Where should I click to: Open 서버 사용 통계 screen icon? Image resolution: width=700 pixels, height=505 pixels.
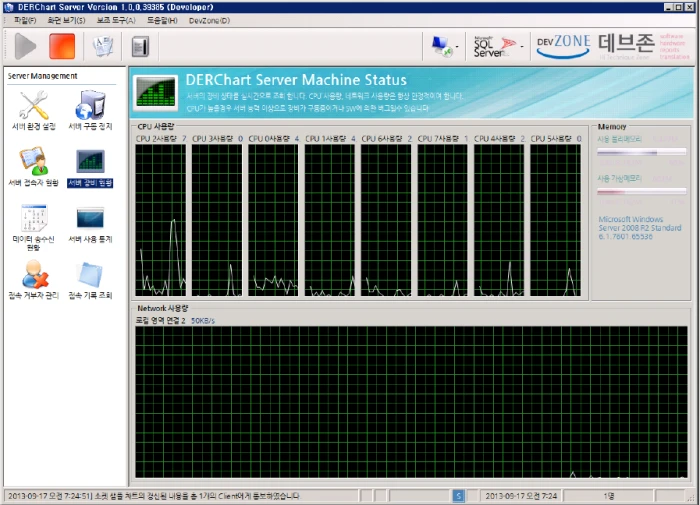point(90,218)
